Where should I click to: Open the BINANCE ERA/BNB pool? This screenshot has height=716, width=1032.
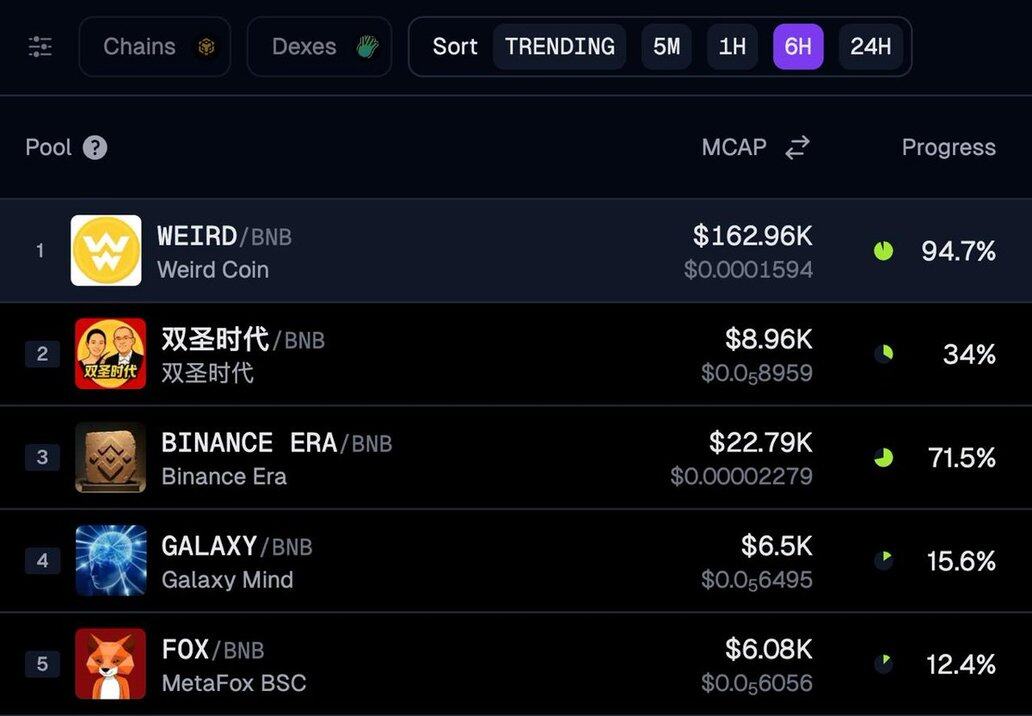(276, 443)
